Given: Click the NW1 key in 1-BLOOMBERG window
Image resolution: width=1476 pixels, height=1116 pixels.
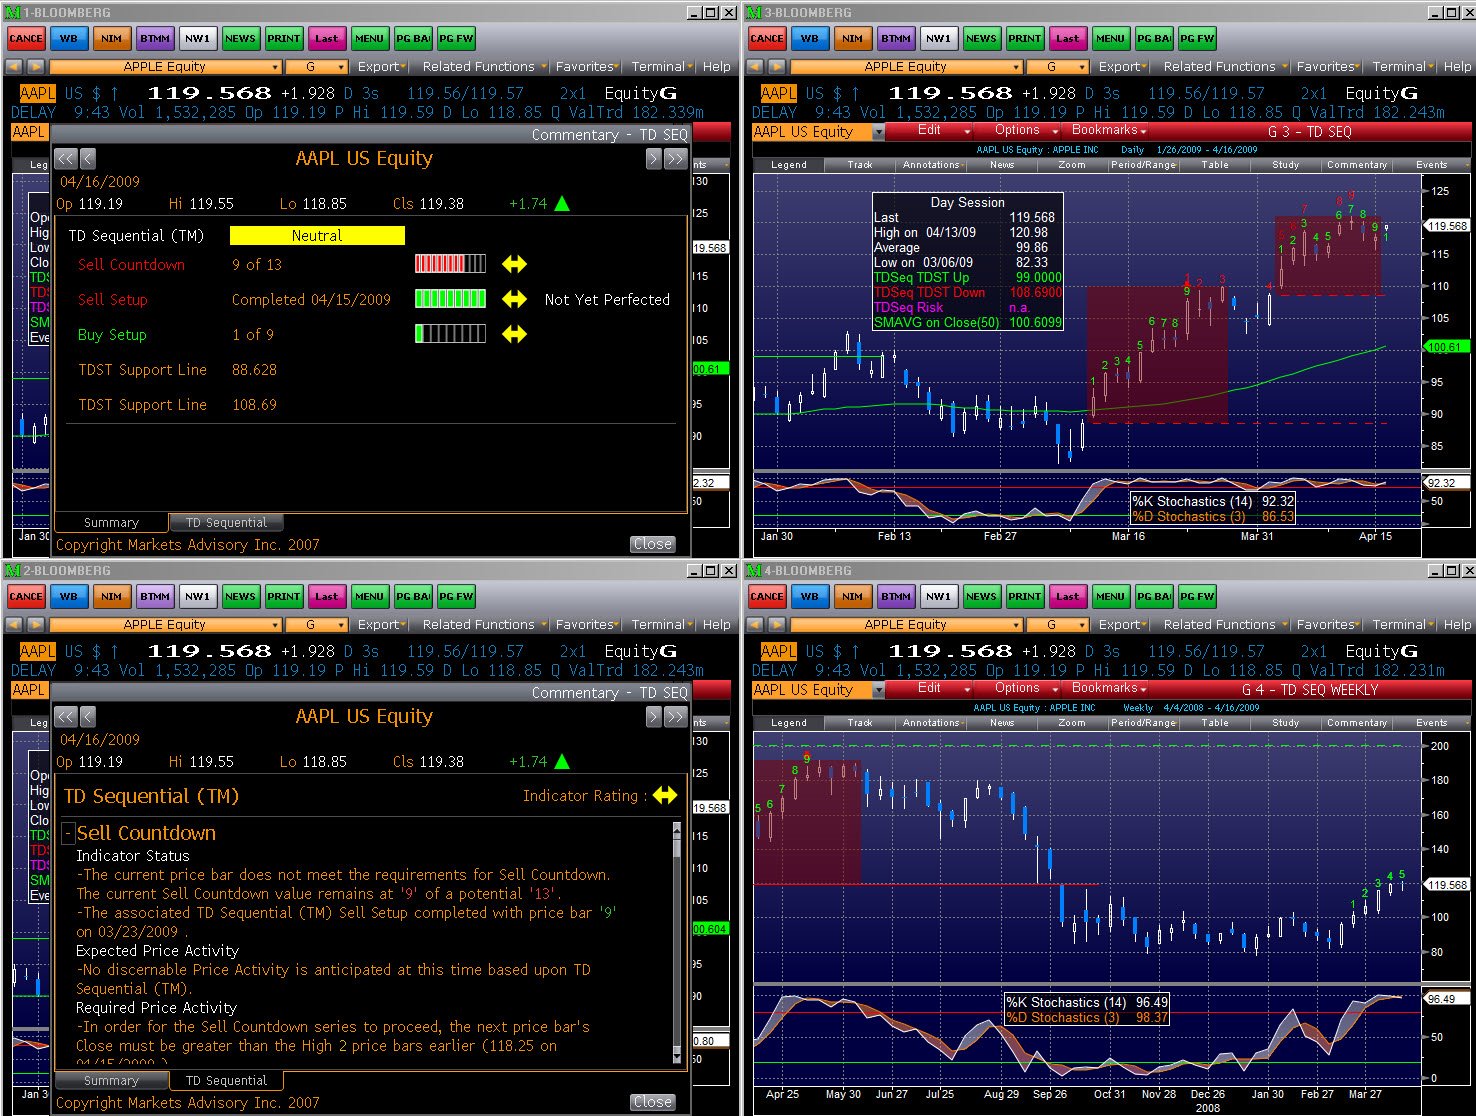Looking at the screenshot, I should pyautogui.click(x=198, y=38).
